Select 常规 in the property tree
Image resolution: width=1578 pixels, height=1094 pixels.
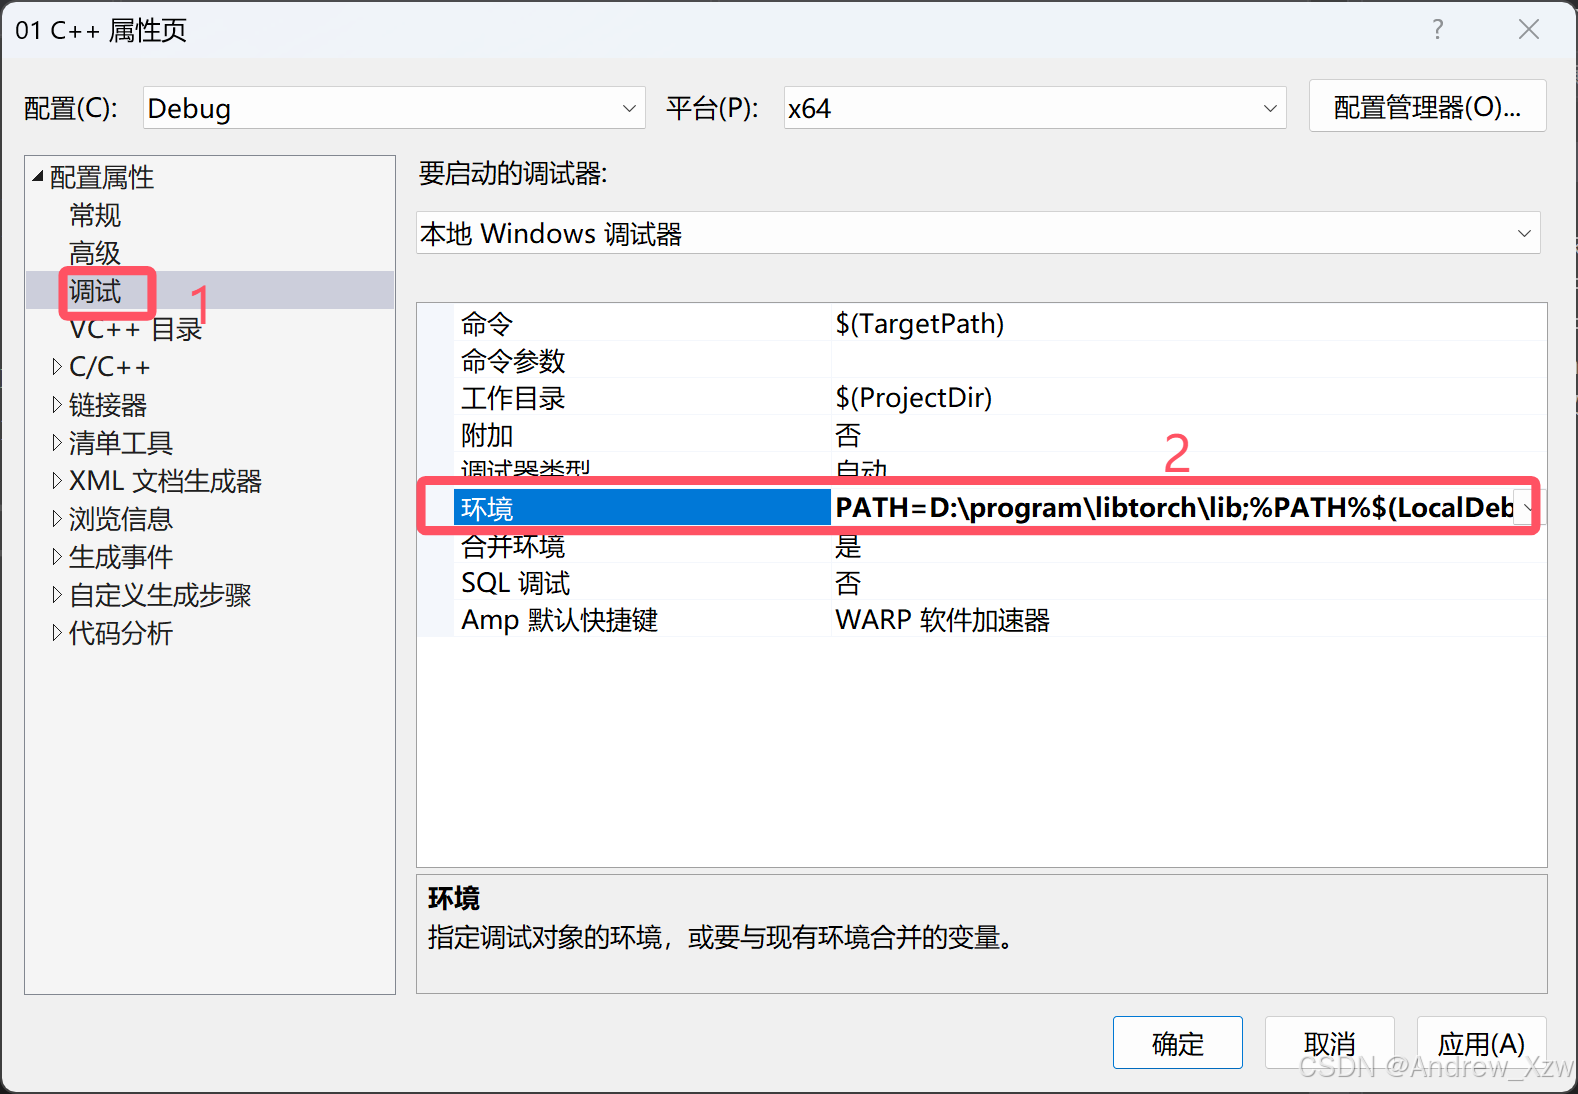95,215
